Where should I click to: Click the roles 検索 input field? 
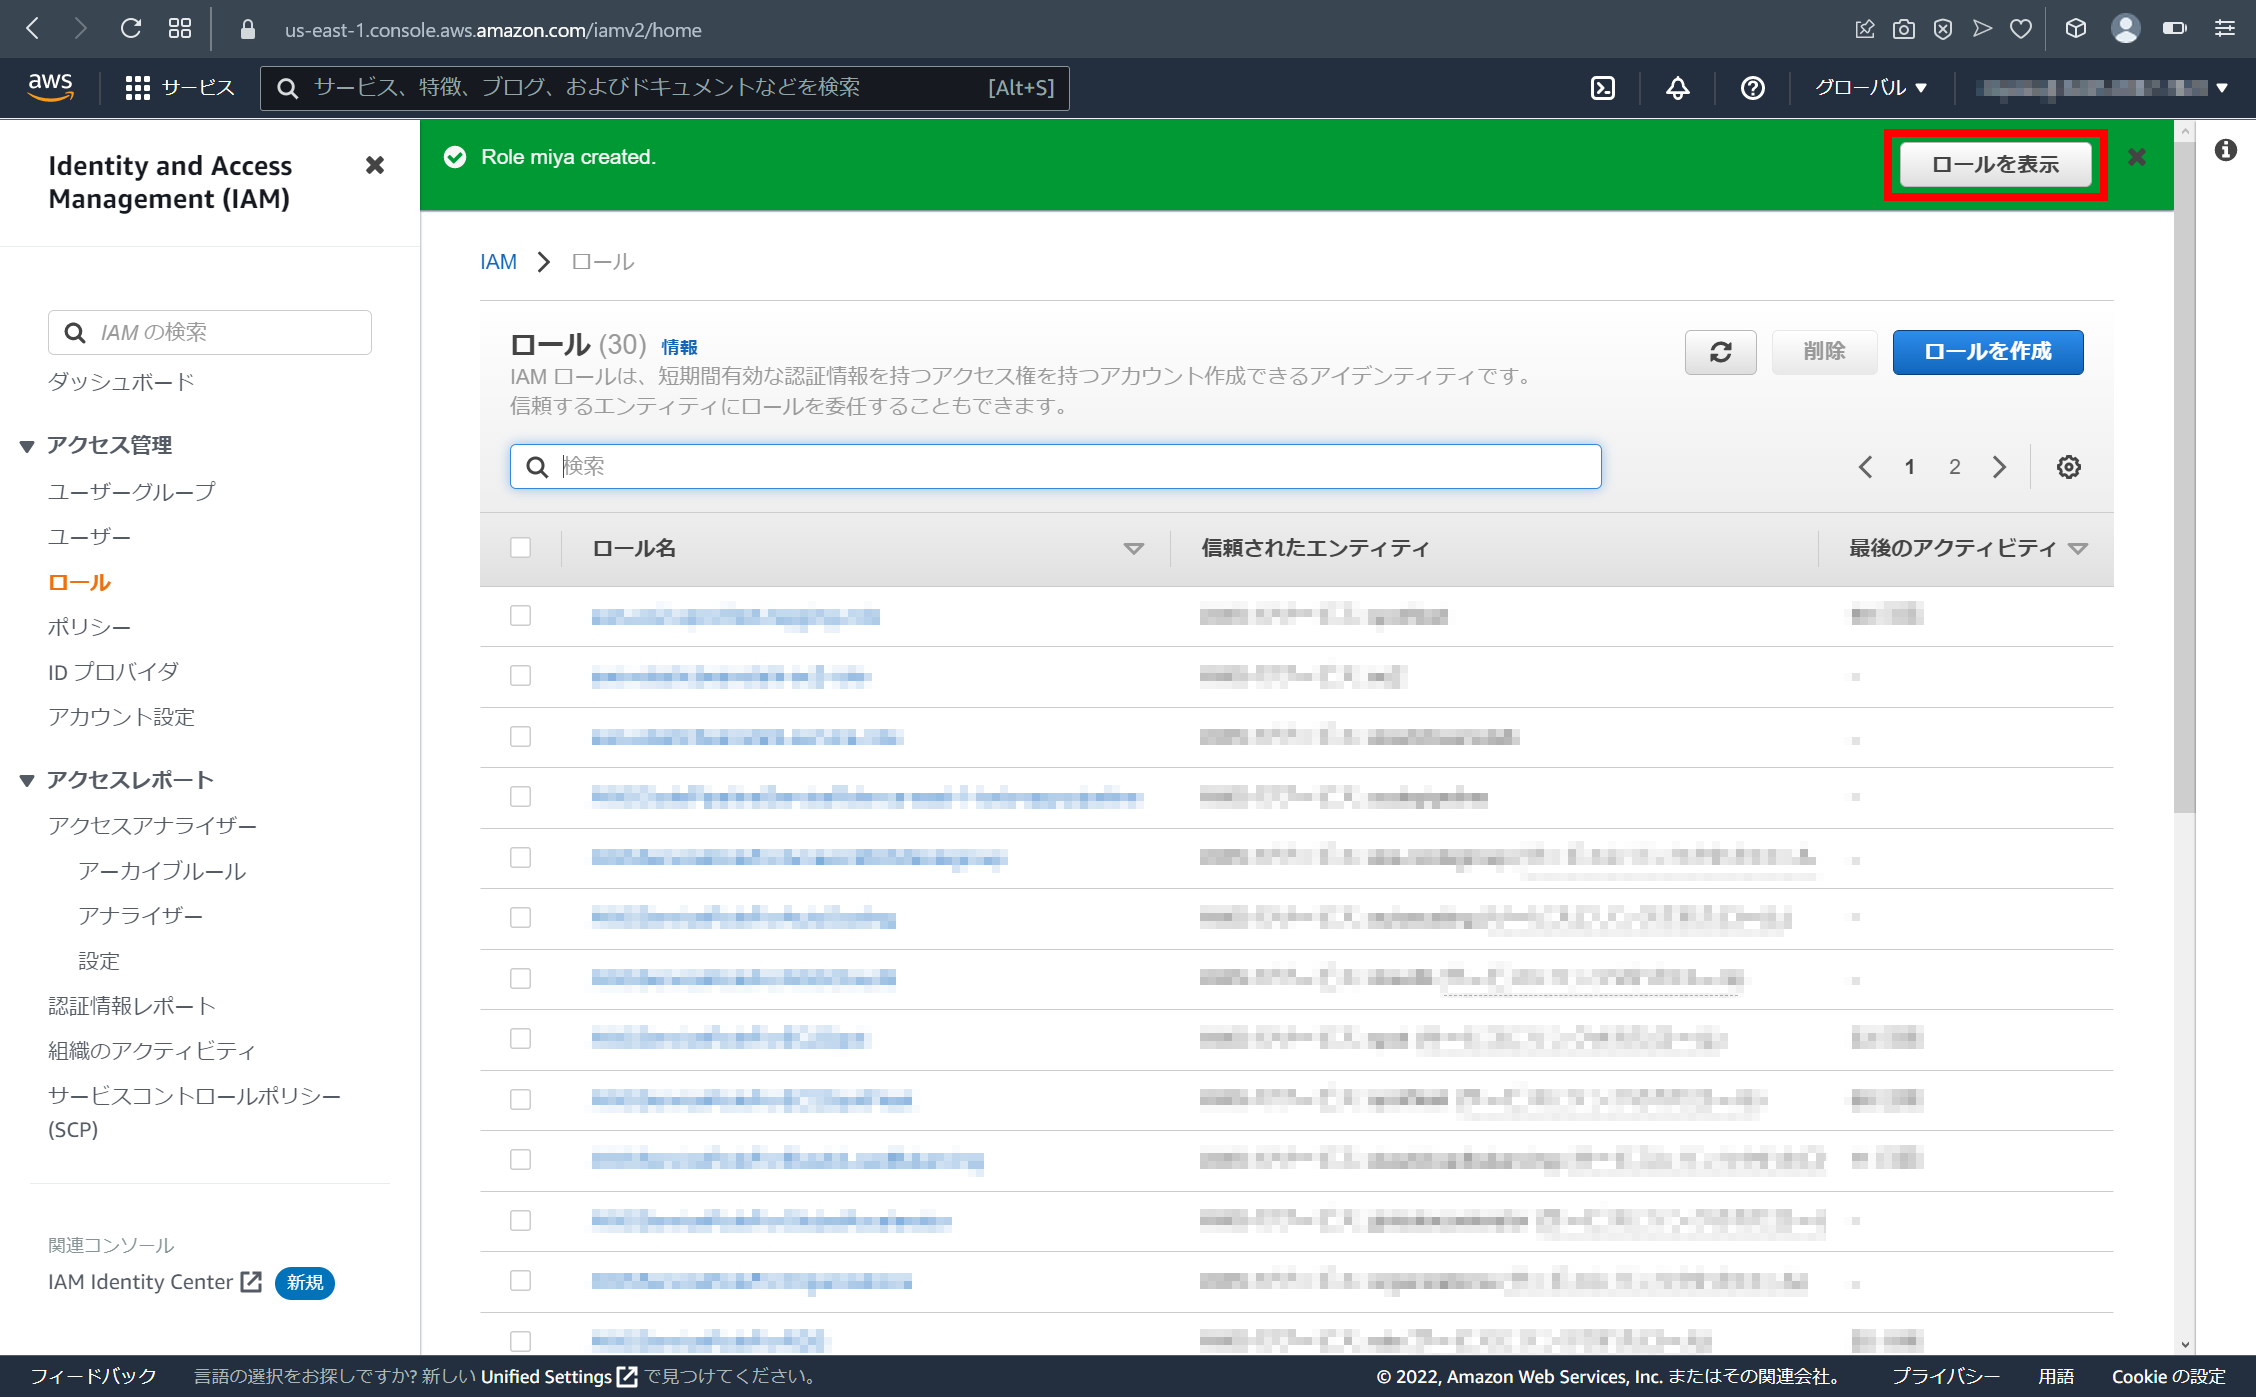1055,467
